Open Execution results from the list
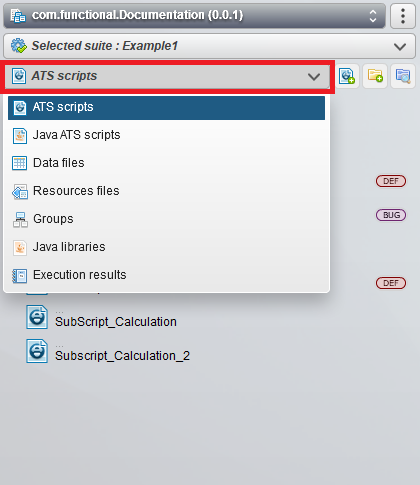This screenshot has width=420, height=485. (x=166, y=275)
